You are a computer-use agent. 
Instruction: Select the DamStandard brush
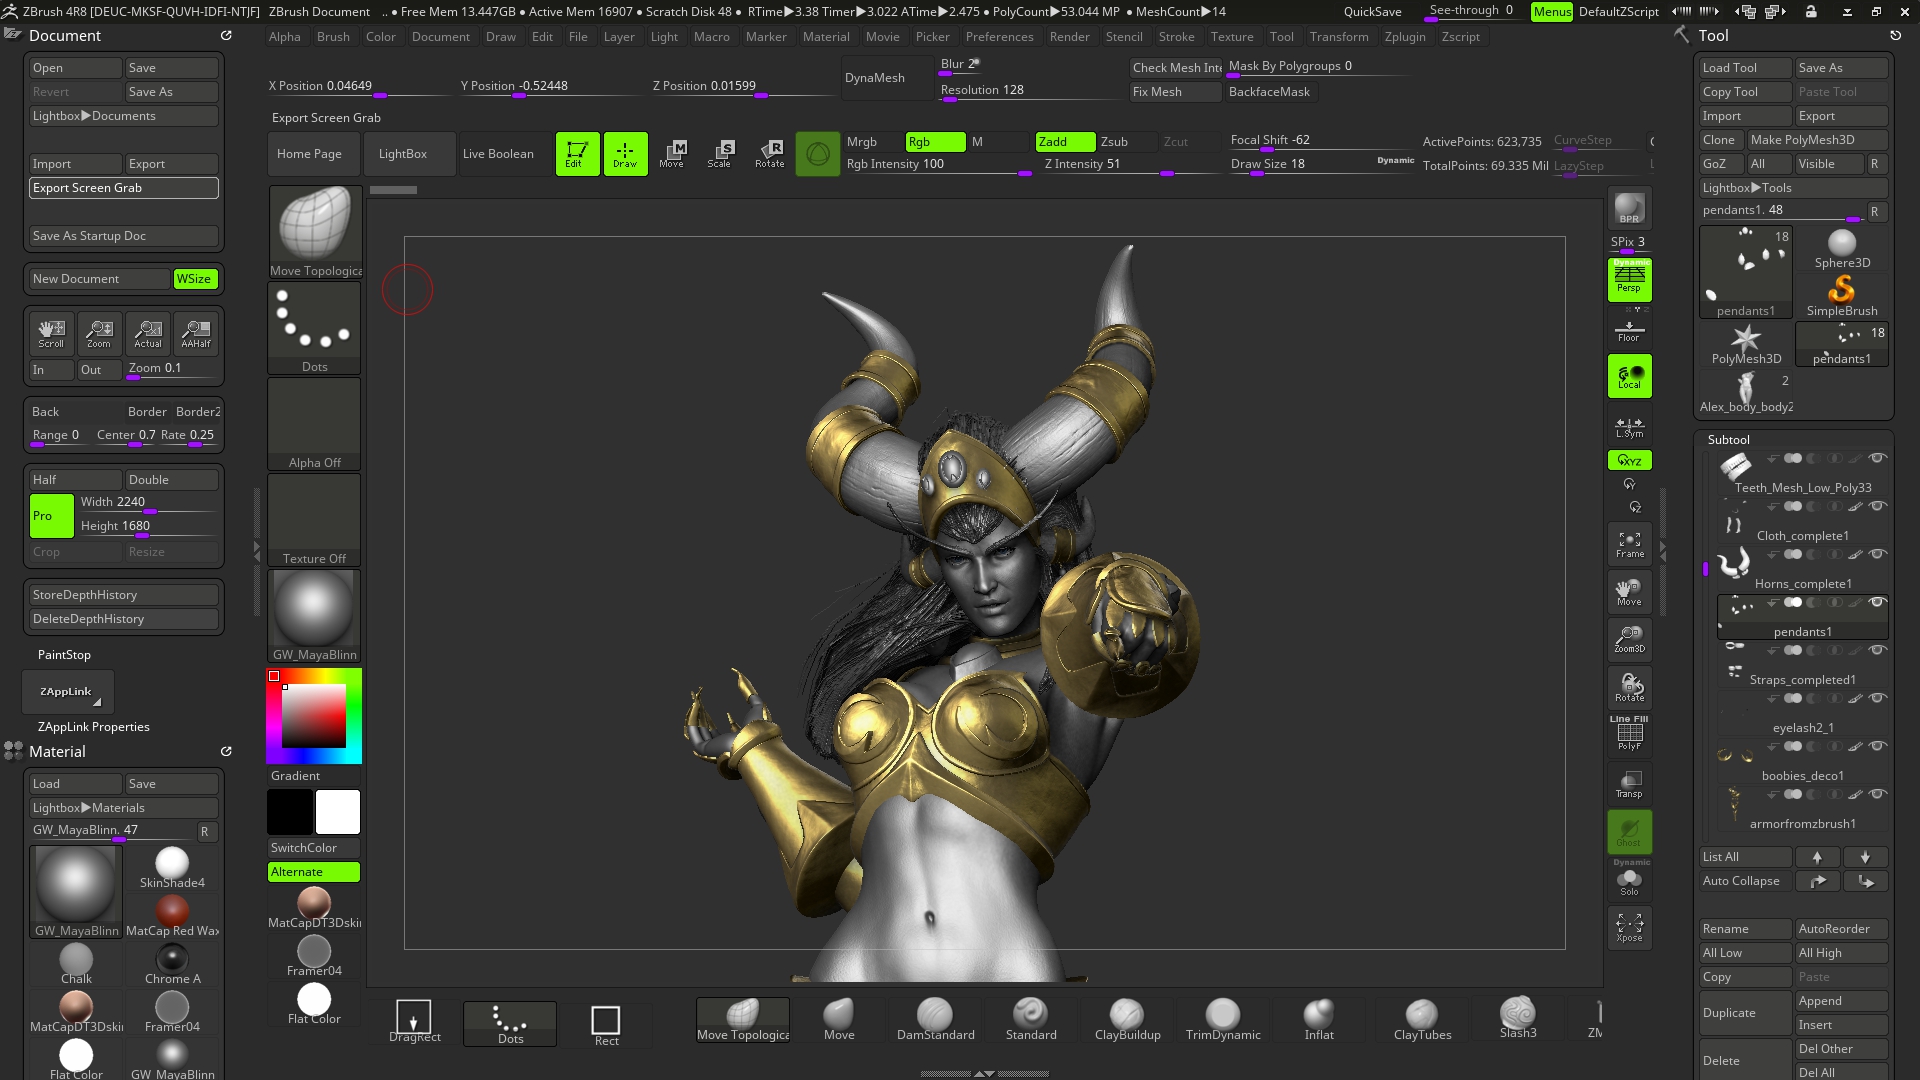(x=935, y=1020)
